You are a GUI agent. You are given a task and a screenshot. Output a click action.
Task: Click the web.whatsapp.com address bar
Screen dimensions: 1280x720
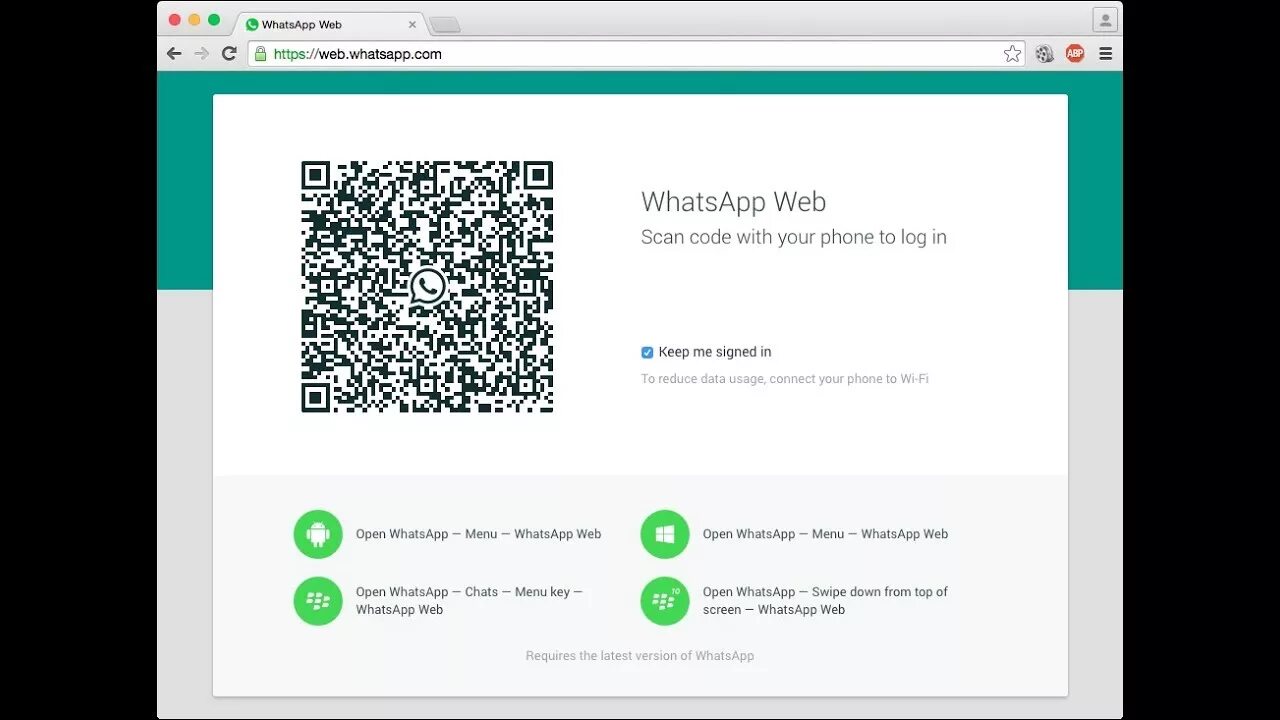[636, 54]
